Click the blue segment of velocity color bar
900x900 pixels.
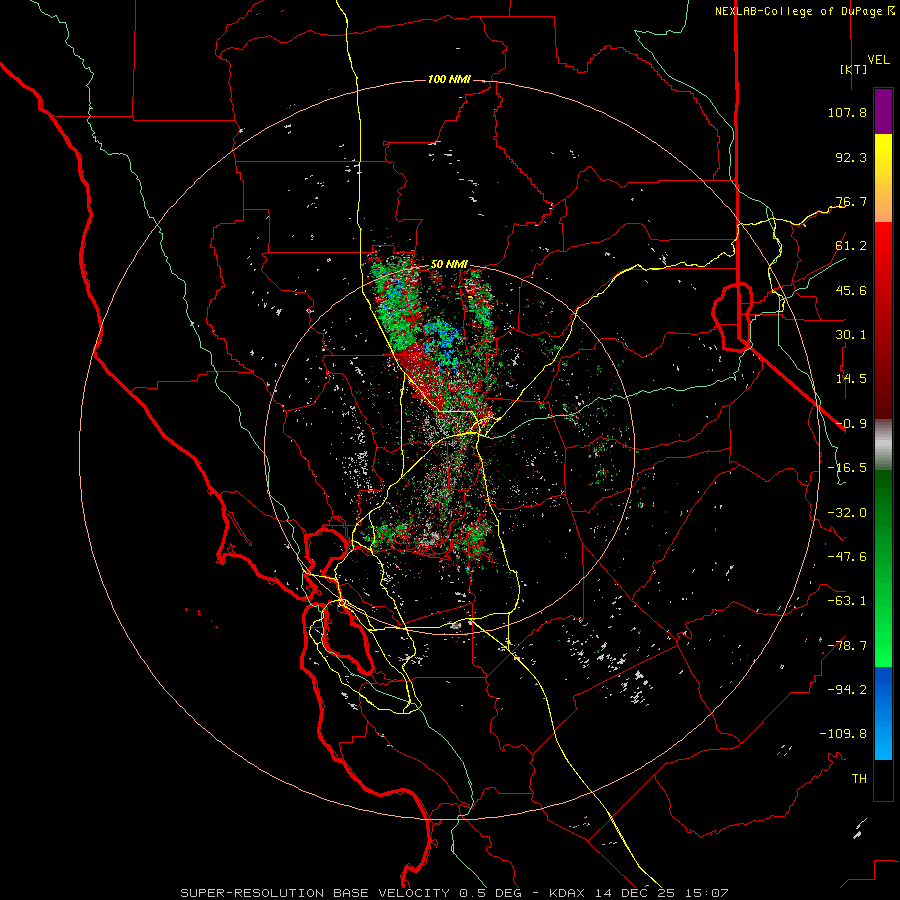tap(883, 713)
